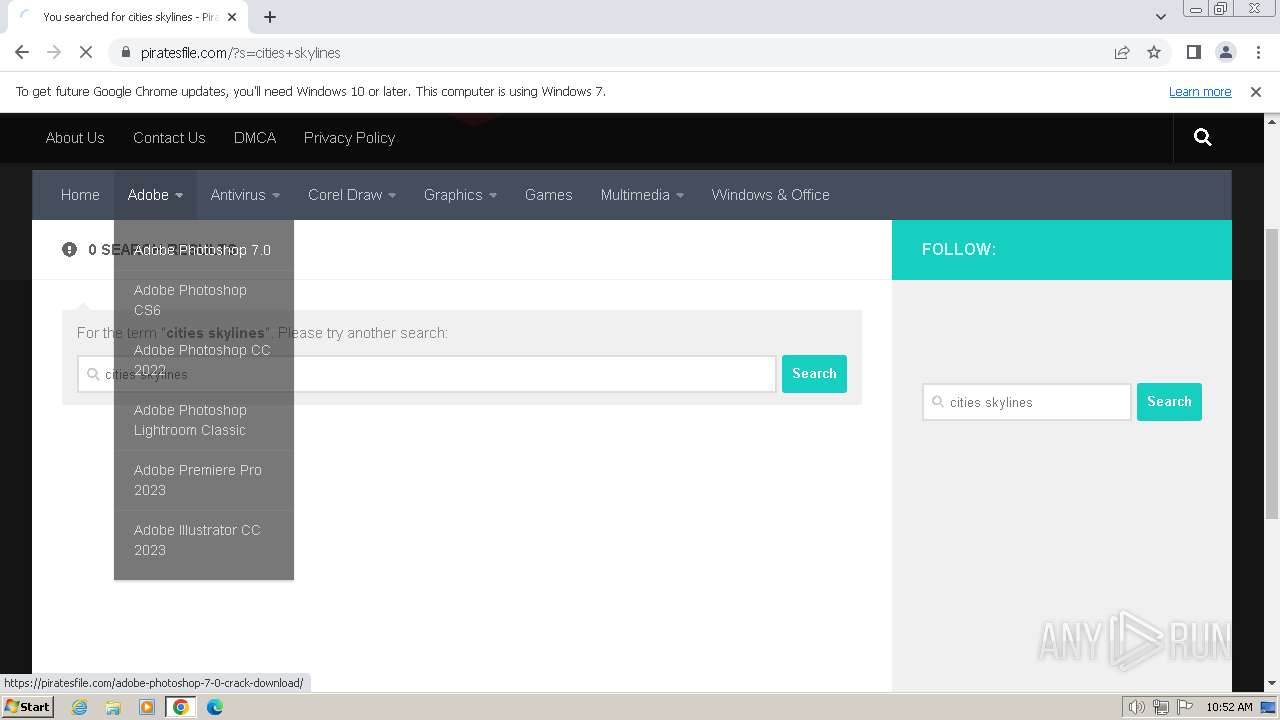Viewport: 1280px width, 720px height.
Task: Click the browser address bar
Action: pos(620,52)
